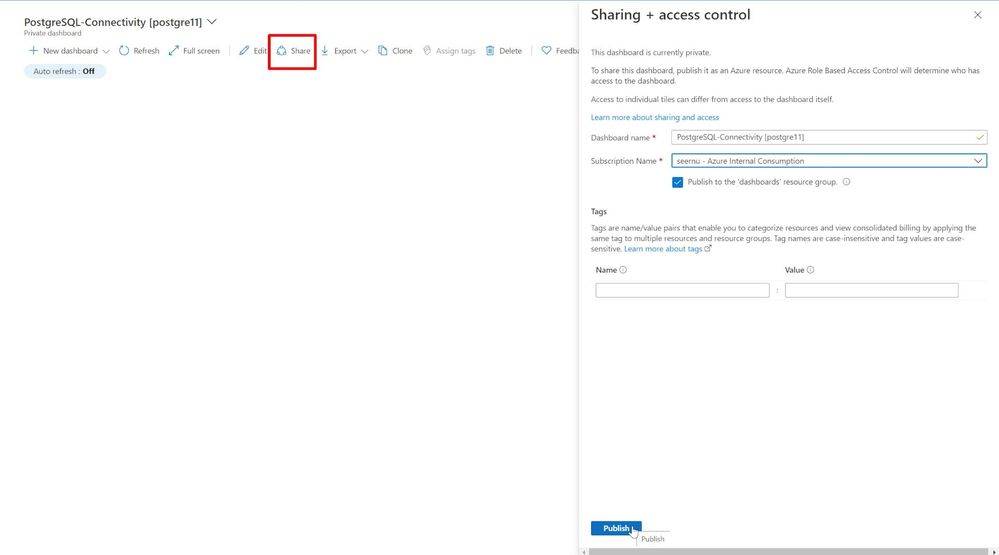Screen dimensions: 999x555
Task: Toggle the Auto refresh Off pill
Action: click(x=64, y=71)
